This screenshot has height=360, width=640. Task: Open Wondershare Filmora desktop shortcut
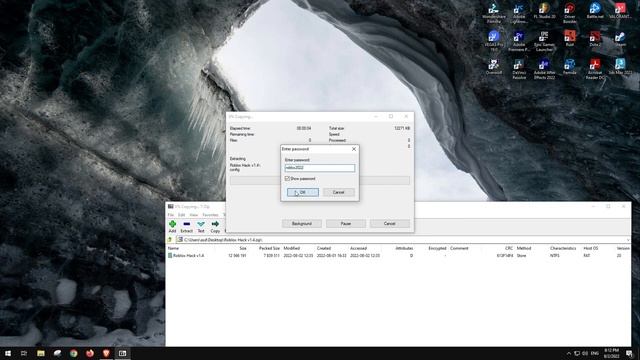coord(494,13)
